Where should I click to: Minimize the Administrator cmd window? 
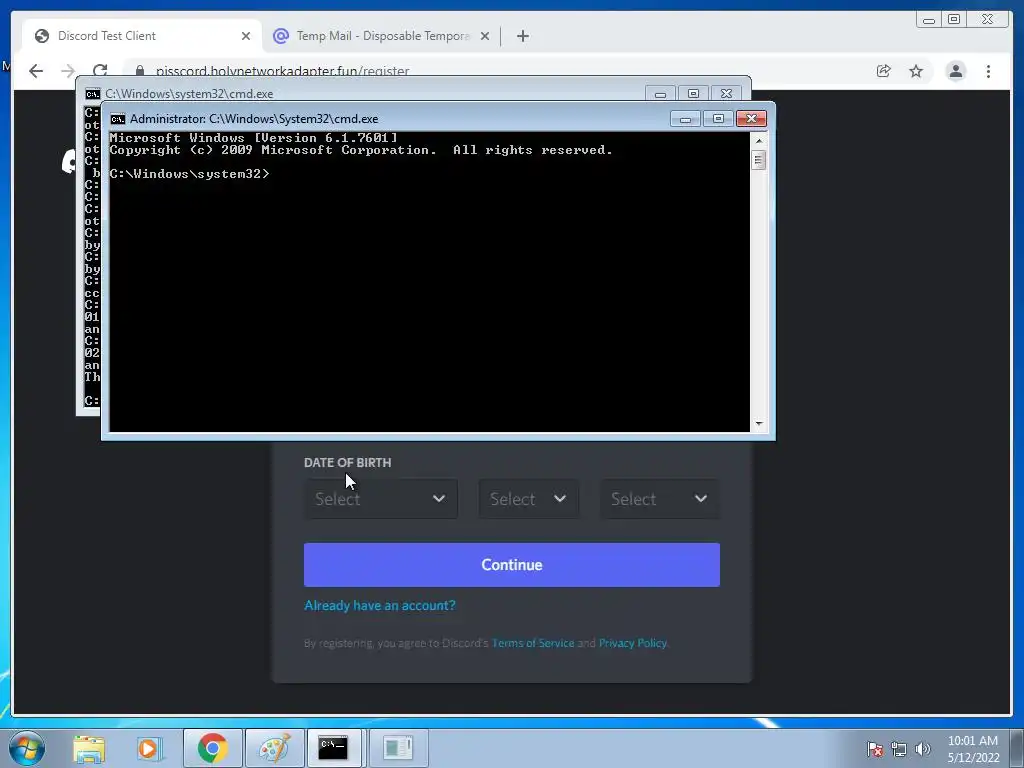pyautogui.click(x=685, y=119)
